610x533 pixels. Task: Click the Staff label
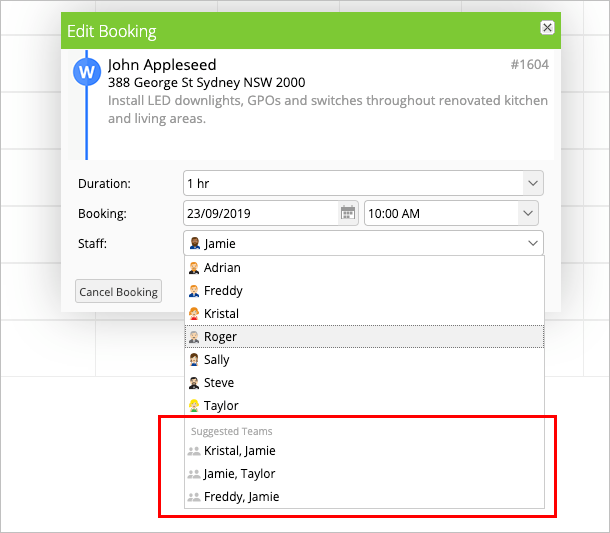coord(92,244)
